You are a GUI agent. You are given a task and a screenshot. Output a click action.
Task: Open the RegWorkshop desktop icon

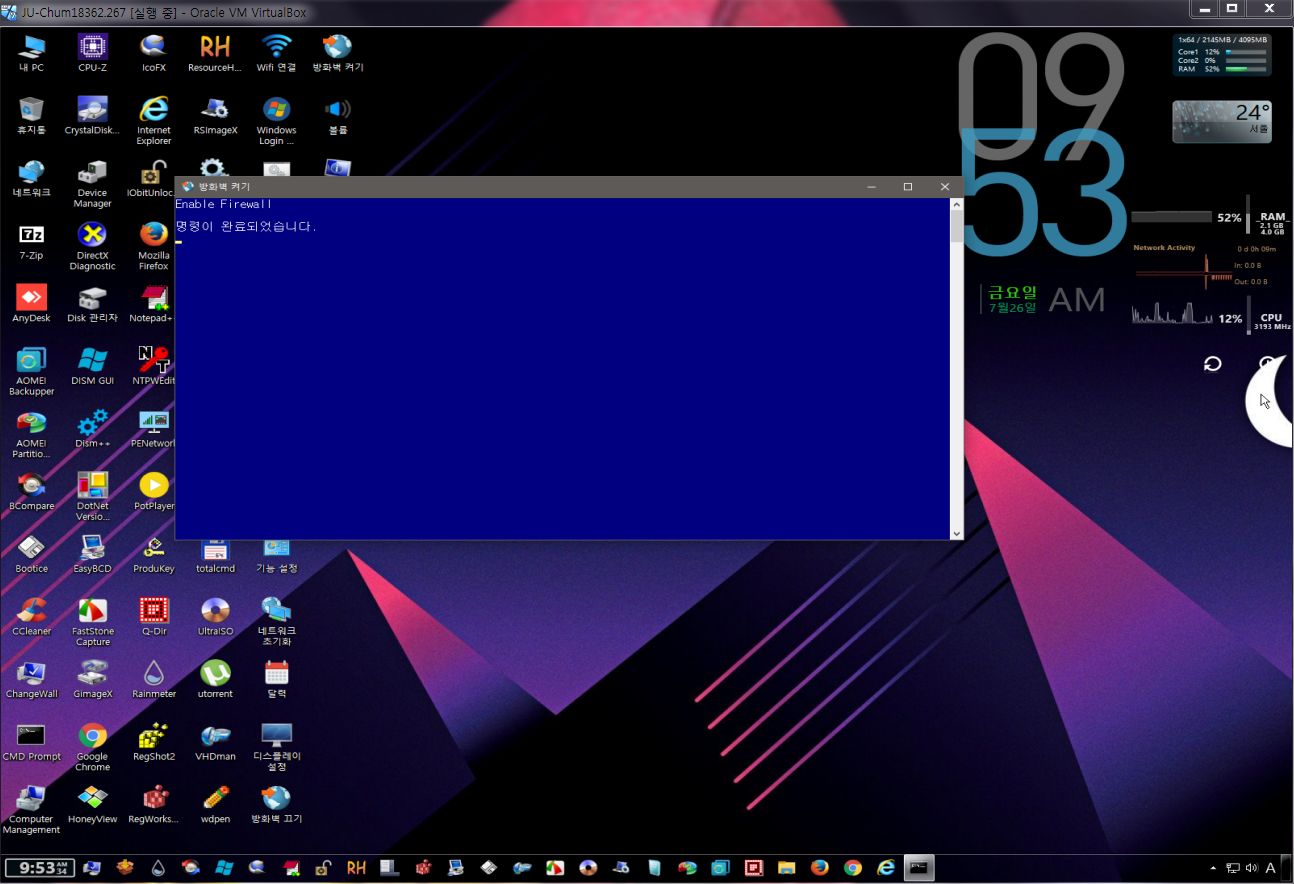(x=153, y=804)
